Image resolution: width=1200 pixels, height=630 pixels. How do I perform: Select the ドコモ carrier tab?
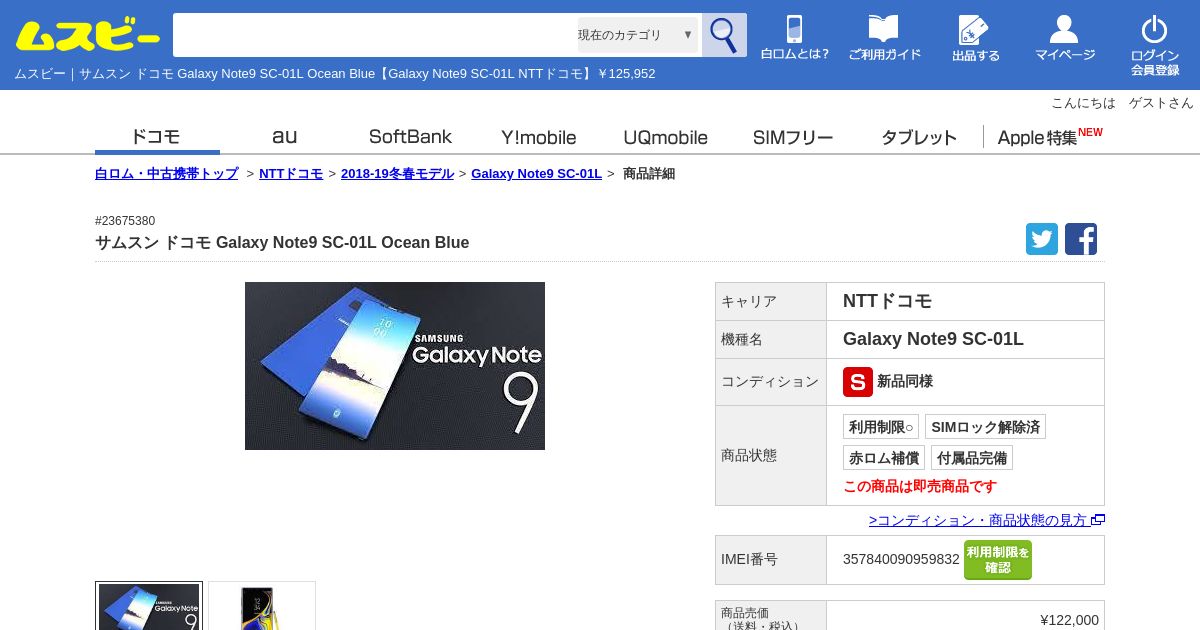tap(156, 137)
